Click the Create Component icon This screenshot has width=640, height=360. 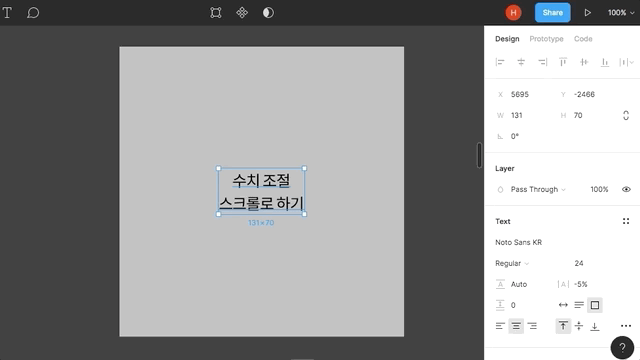tap(242, 13)
